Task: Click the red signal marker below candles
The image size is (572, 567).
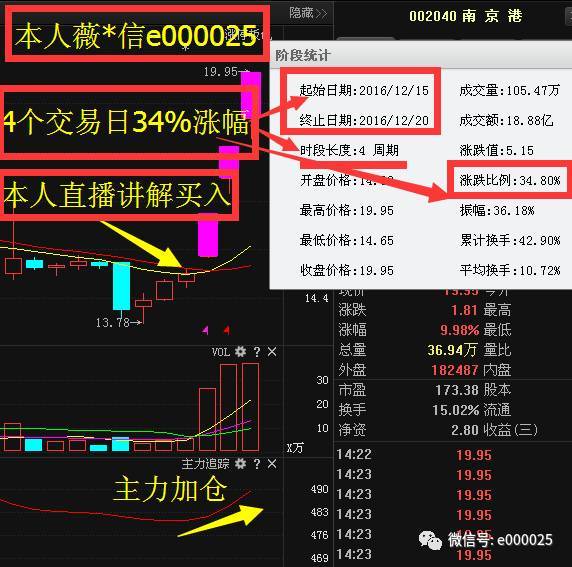Action: [227, 330]
